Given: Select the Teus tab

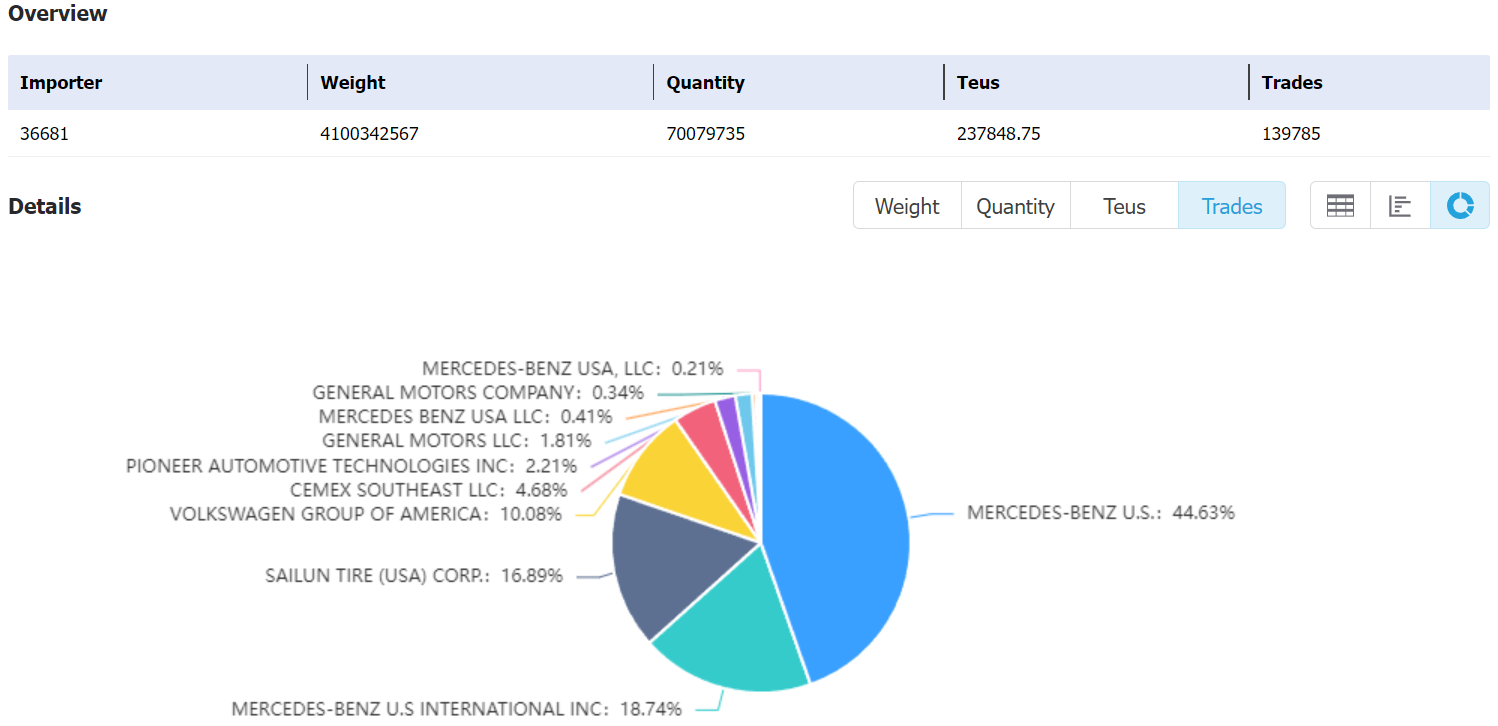Looking at the screenshot, I should (x=1124, y=206).
